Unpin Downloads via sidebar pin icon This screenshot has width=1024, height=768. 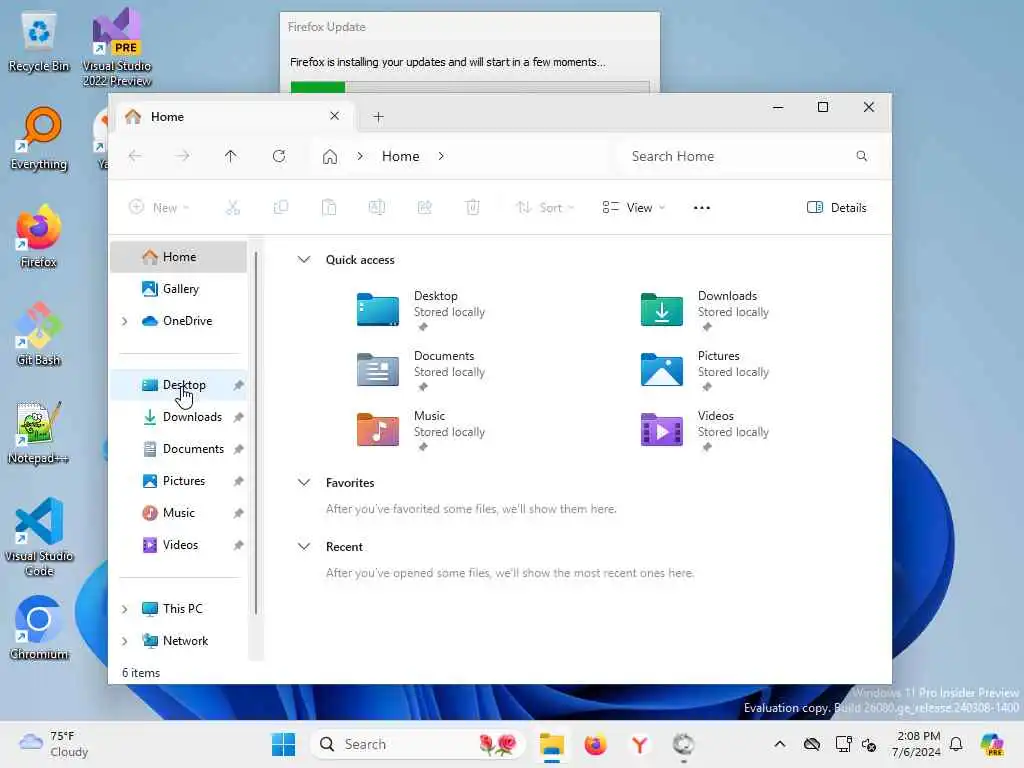pos(238,417)
